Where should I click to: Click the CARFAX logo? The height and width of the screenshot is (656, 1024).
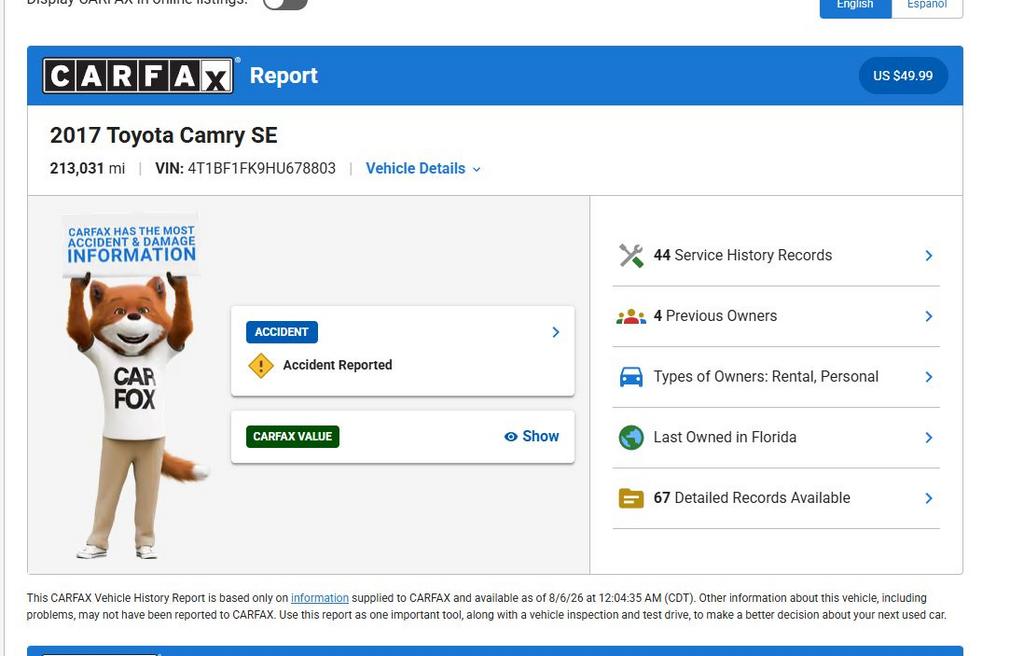[x=138, y=76]
